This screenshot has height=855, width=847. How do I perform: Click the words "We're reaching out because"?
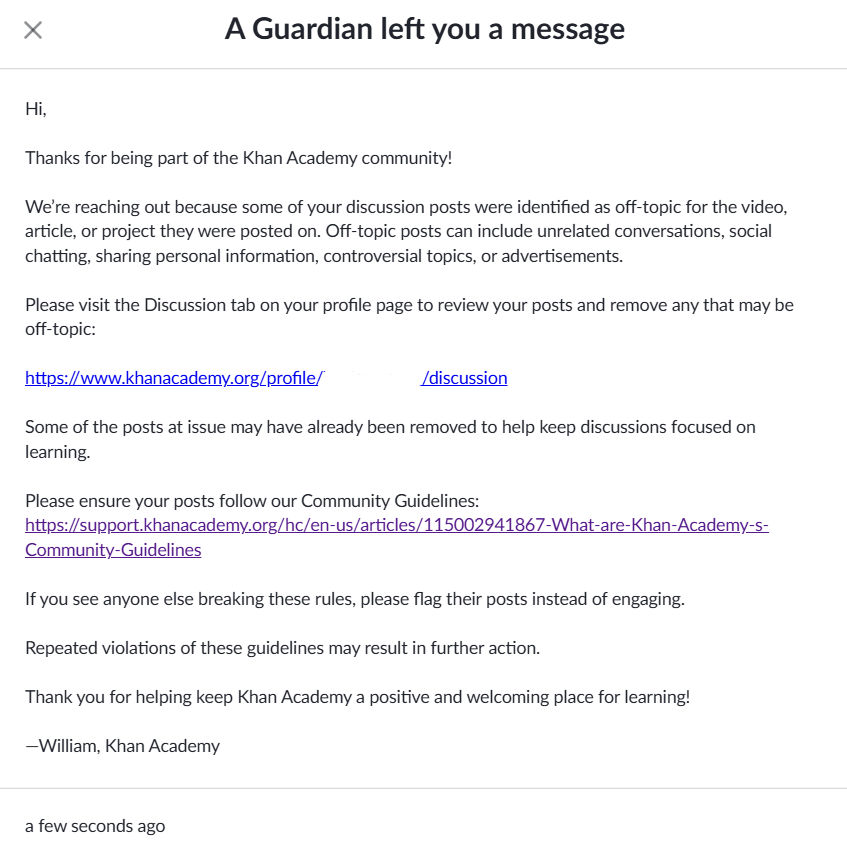coord(131,207)
